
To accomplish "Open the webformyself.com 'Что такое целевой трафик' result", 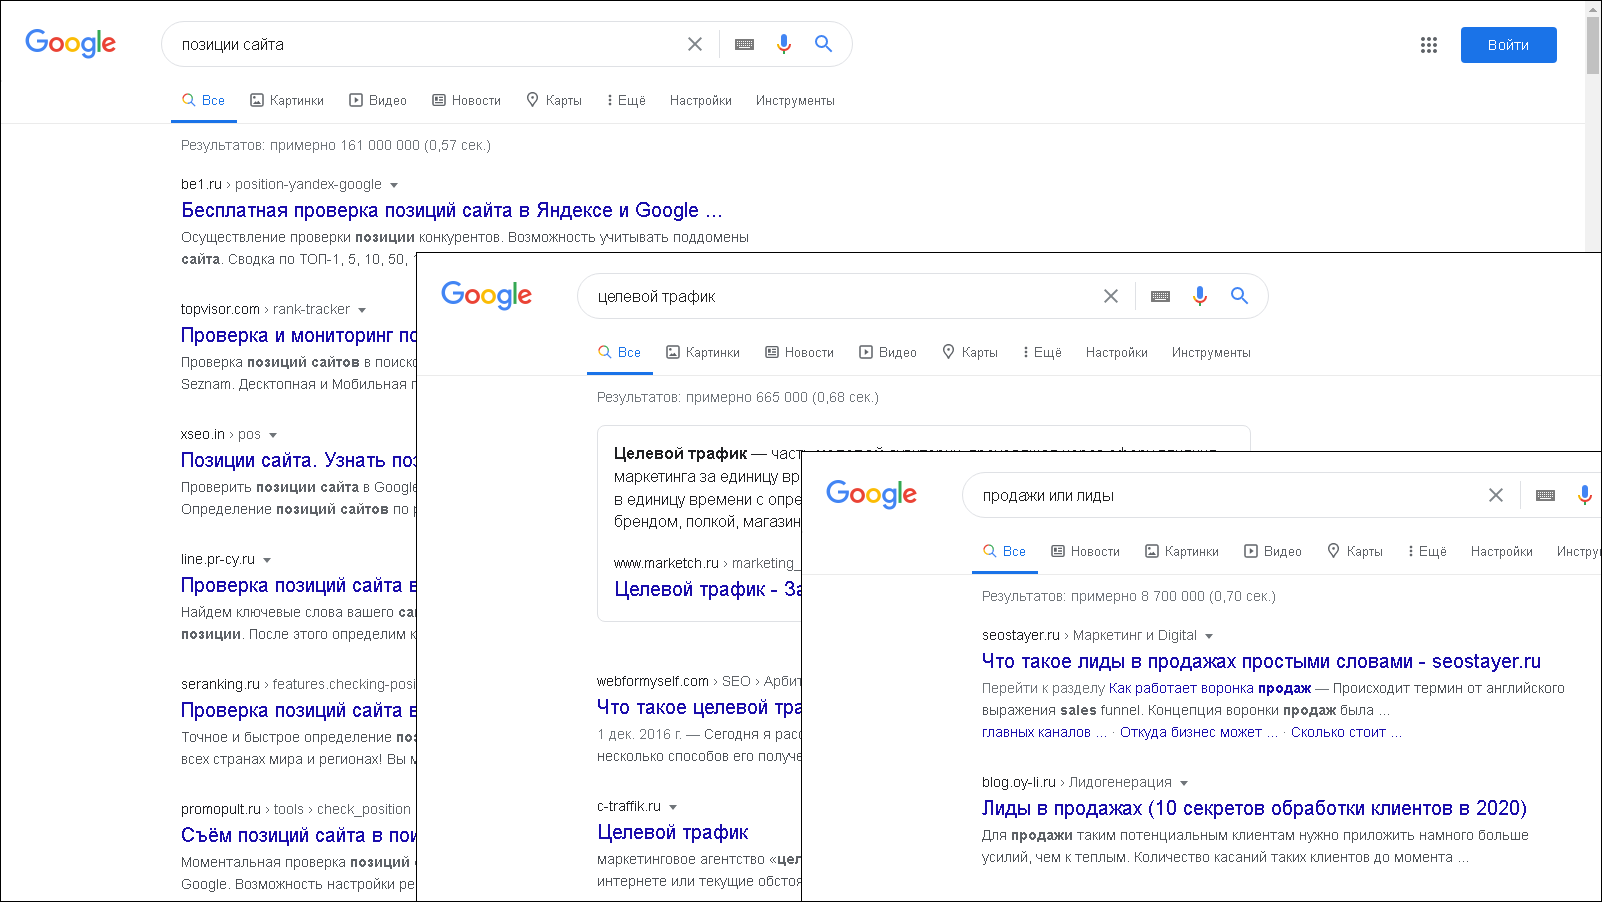I will [x=699, y=707].
